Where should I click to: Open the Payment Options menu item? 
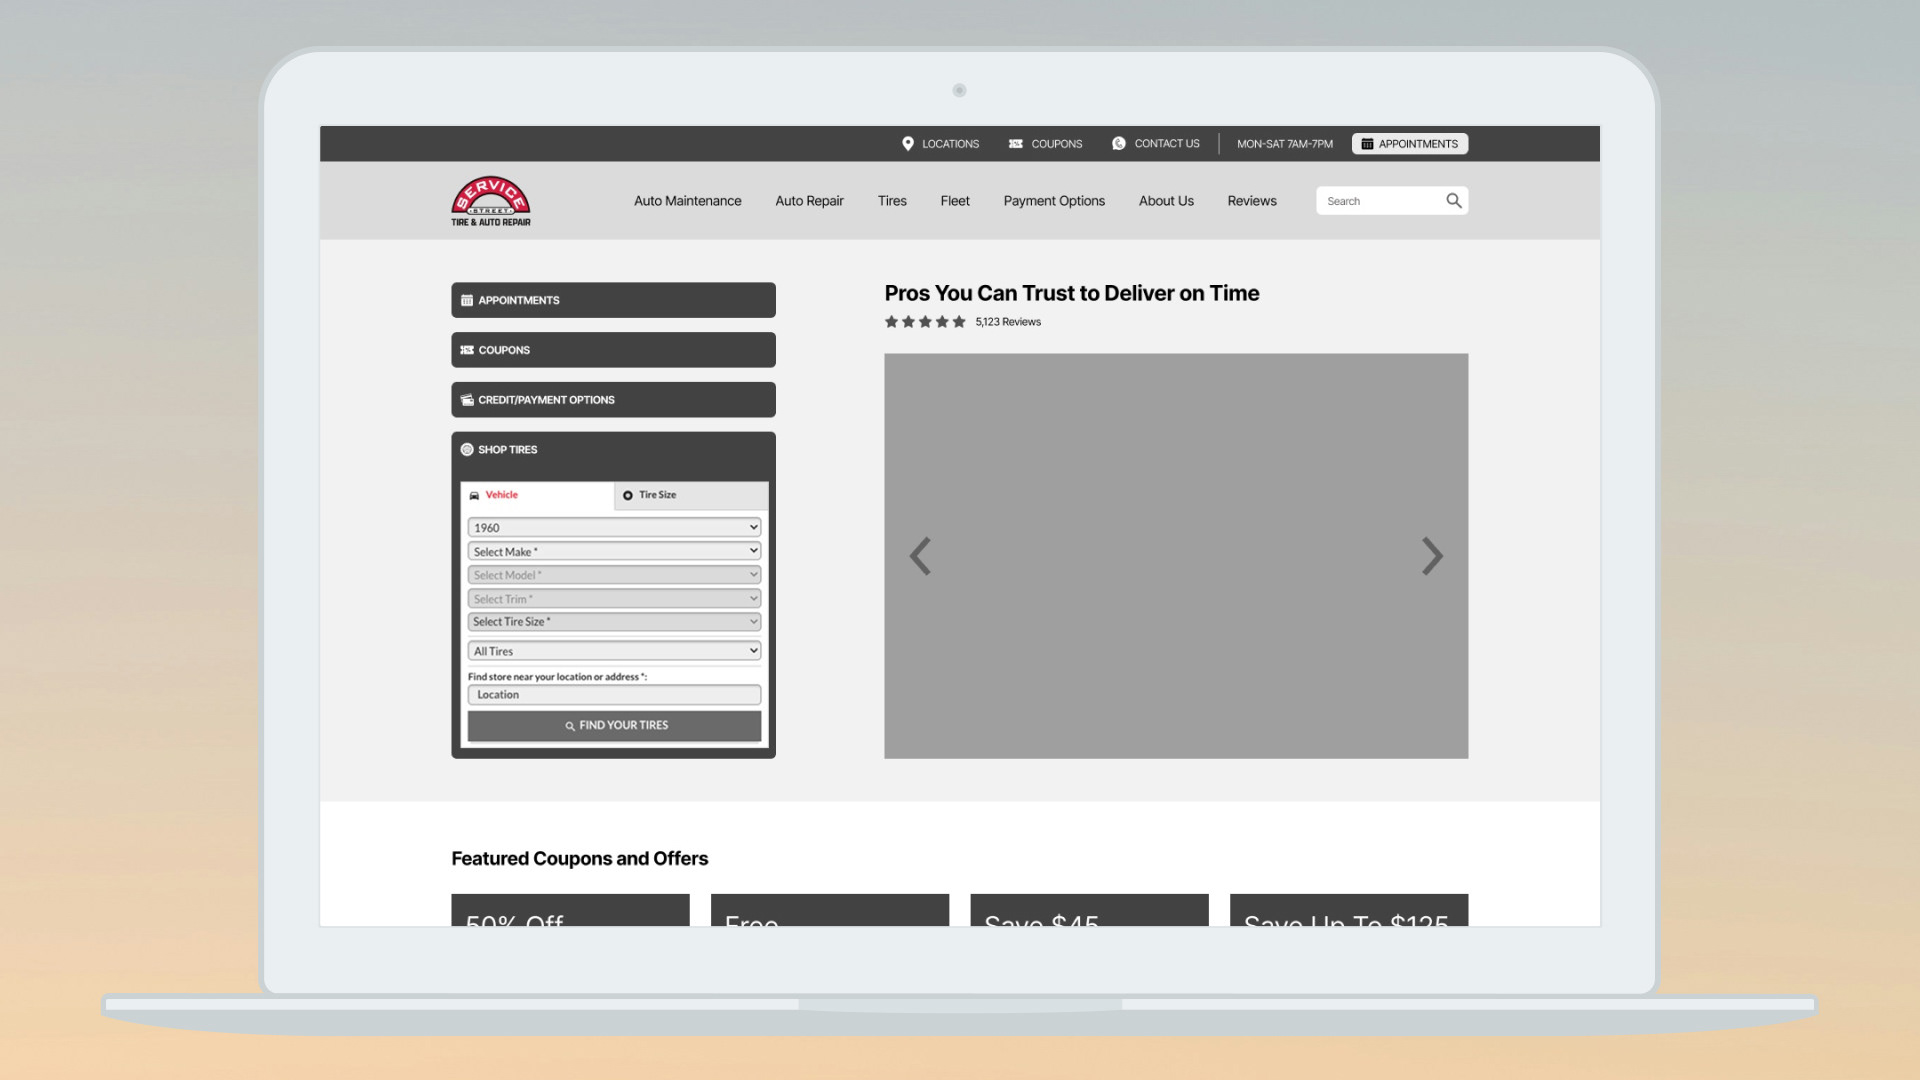[1053, 201]
